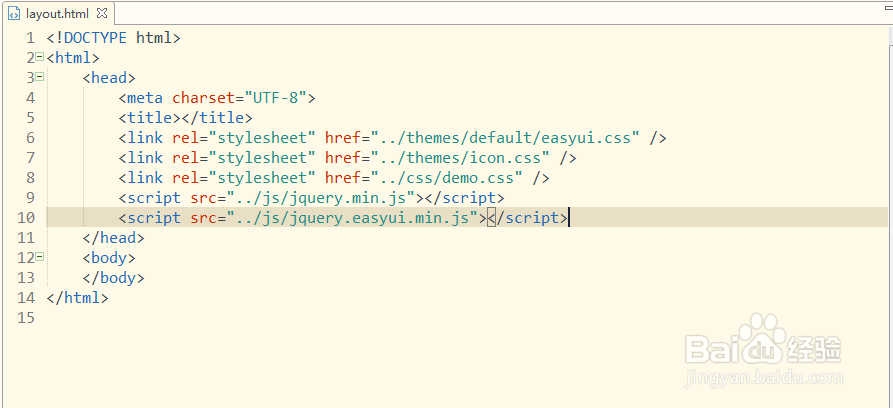
Task: Click the demo.css href value on line 8
Action: 447,178
